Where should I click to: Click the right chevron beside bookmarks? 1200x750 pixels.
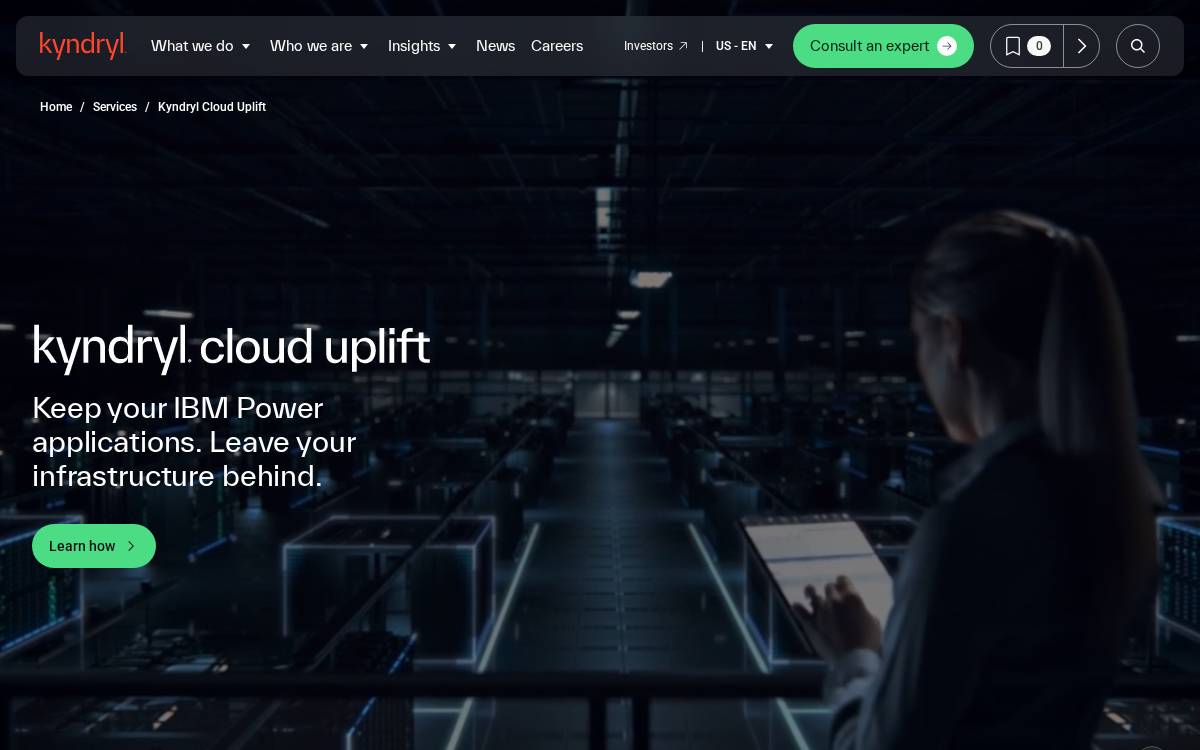[1081, 46]
